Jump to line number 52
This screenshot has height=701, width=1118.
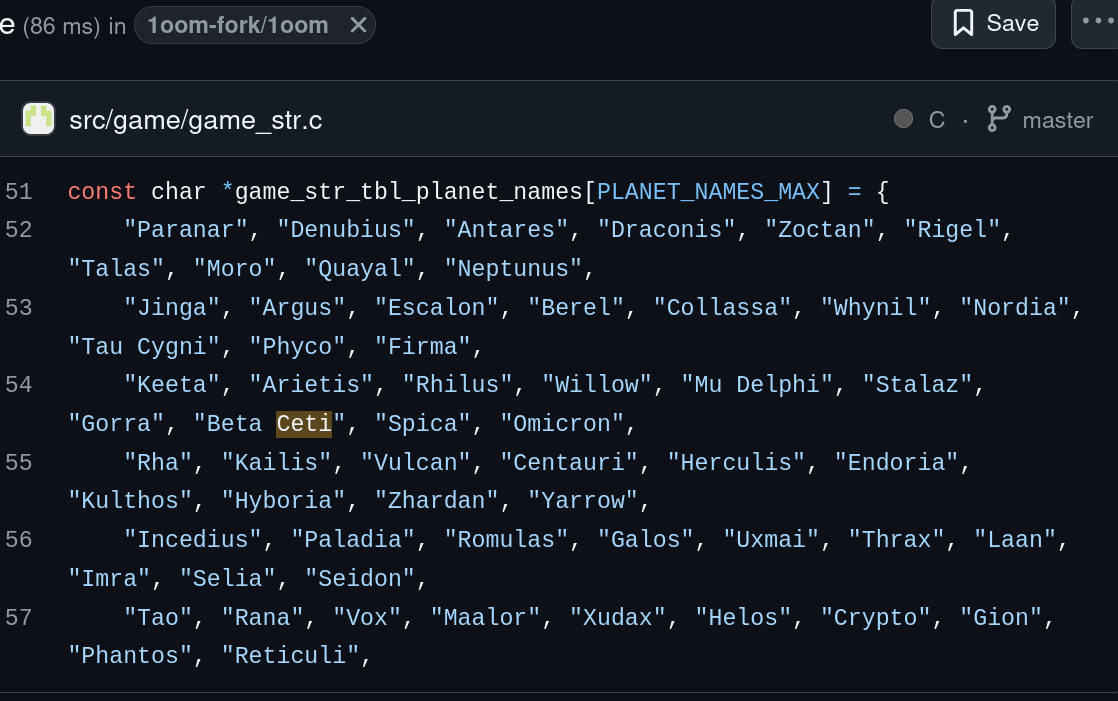19,230
